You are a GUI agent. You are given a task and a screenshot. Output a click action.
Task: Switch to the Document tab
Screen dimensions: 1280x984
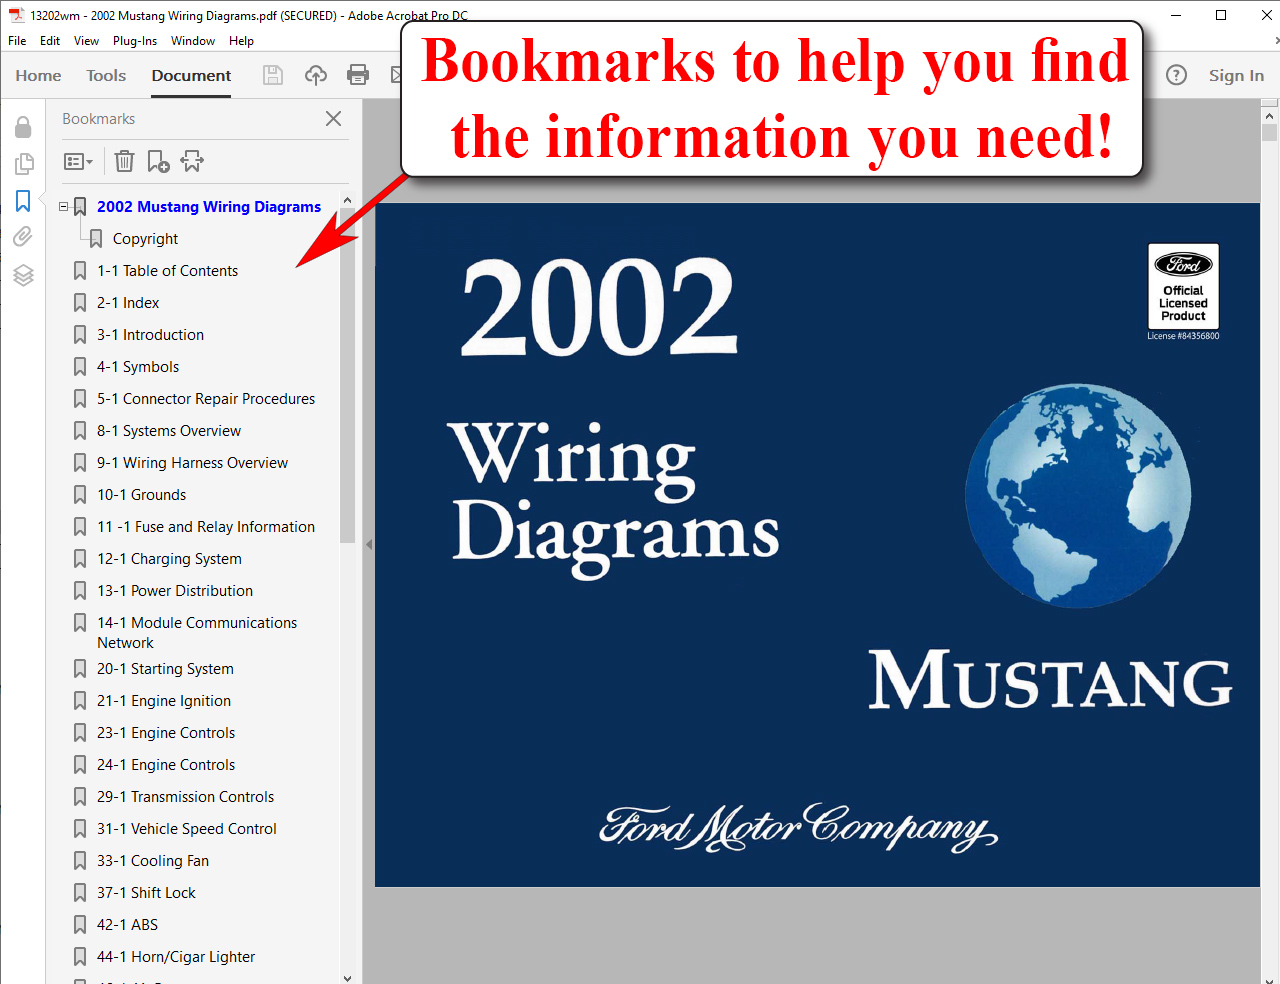point(191,75)
